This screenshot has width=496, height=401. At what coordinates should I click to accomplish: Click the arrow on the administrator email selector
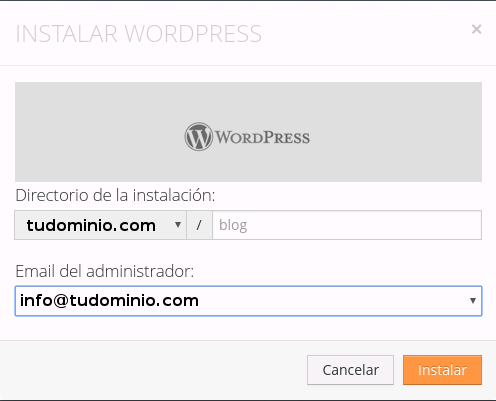(x=473, y=301)
